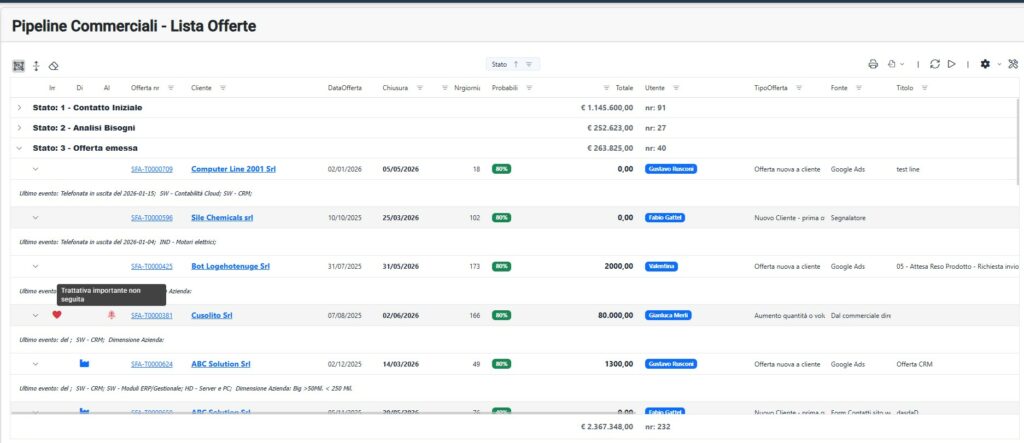Collapse the Stato: 3 - Offerta emessa group
1024x443 pixels.
coord(19,148)
